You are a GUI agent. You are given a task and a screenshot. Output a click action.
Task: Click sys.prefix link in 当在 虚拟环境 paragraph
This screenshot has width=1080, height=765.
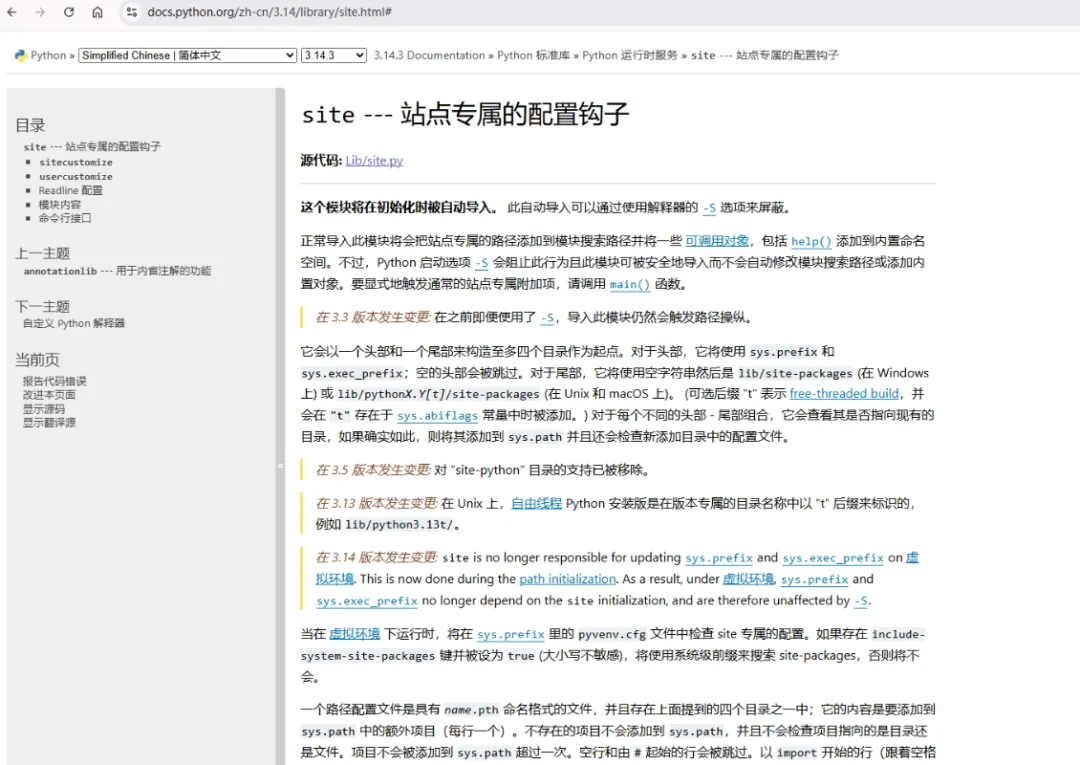[511, 634]
